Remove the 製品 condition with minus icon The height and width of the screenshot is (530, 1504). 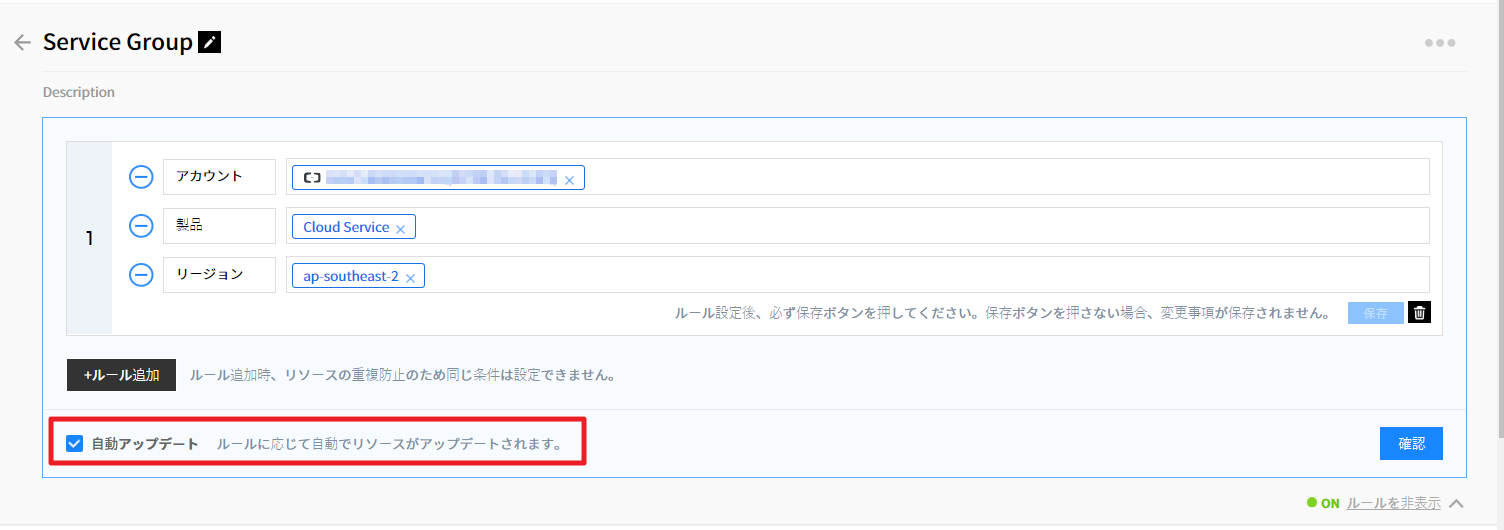141,226
